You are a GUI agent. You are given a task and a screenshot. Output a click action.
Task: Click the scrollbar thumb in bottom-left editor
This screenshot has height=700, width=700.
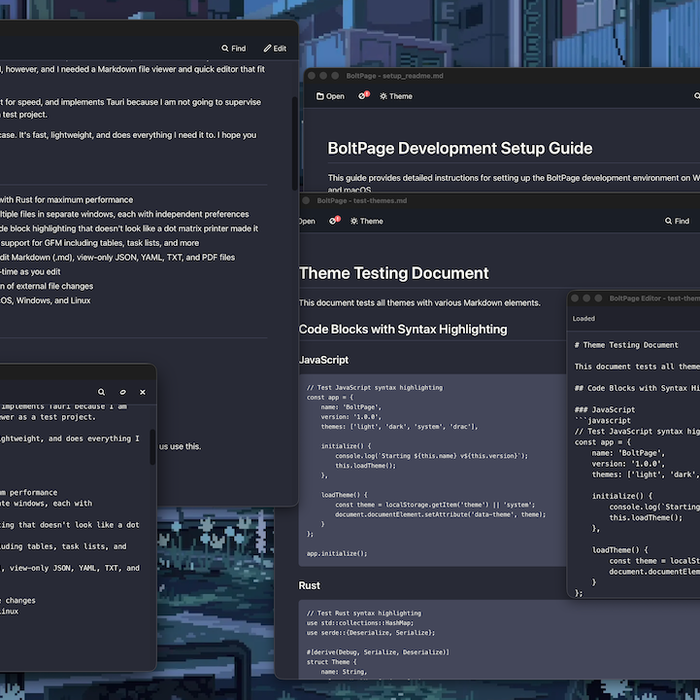click(x=152, y=447)
